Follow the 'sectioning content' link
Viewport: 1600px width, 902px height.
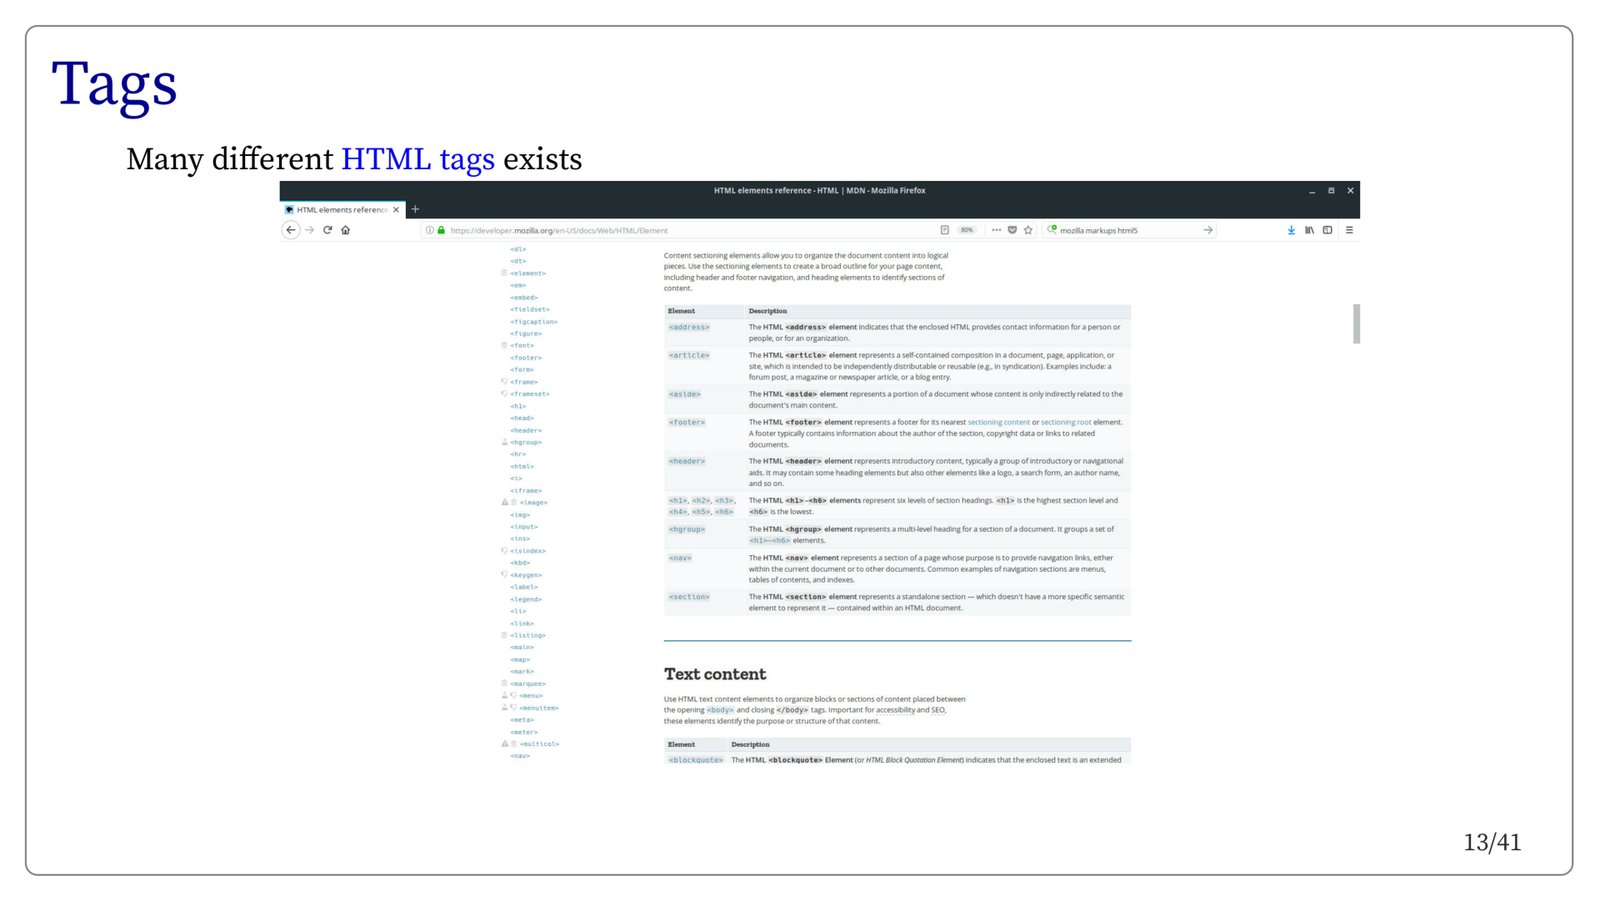(998, 422)
